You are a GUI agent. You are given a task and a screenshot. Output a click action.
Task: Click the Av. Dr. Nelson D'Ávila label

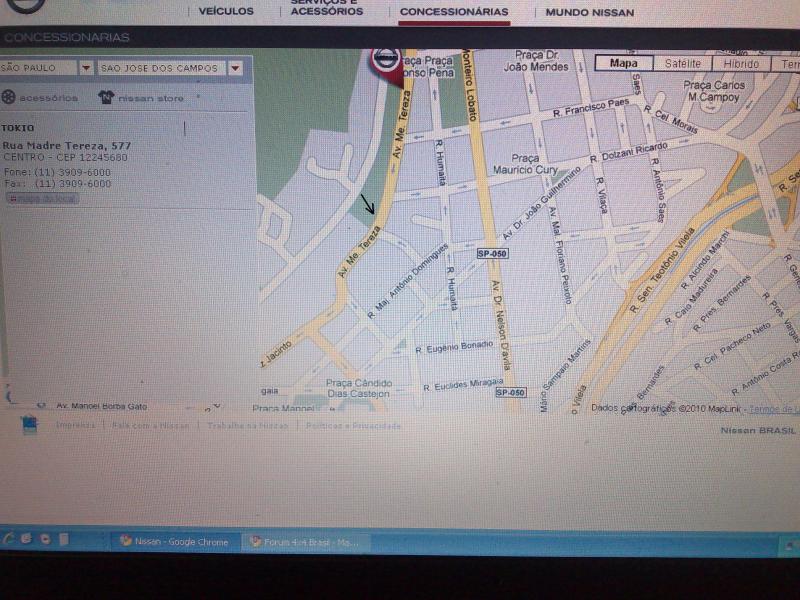coord(500,325)
